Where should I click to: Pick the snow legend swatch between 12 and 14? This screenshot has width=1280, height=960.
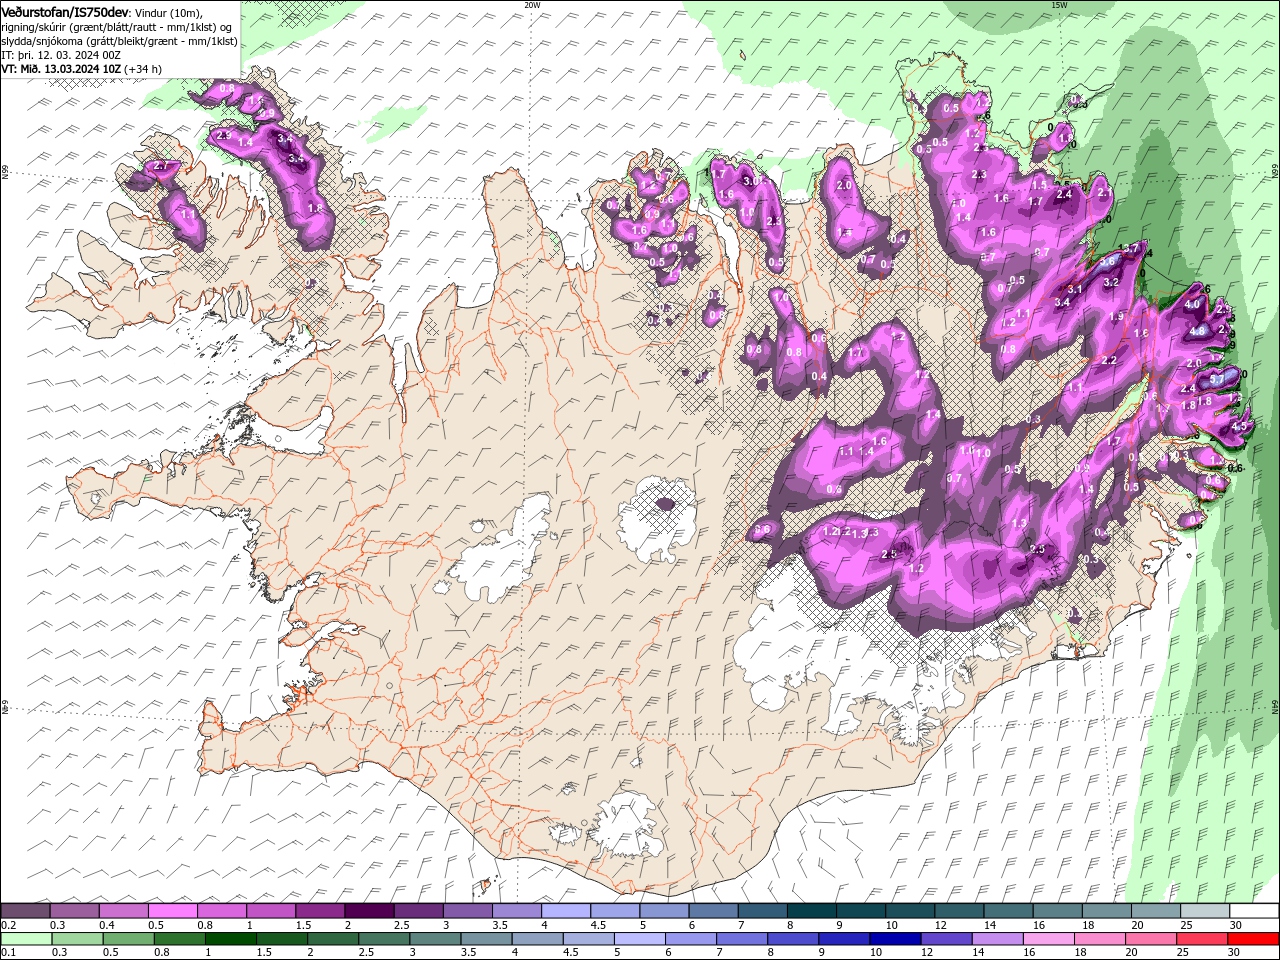(x=959, y=911)
